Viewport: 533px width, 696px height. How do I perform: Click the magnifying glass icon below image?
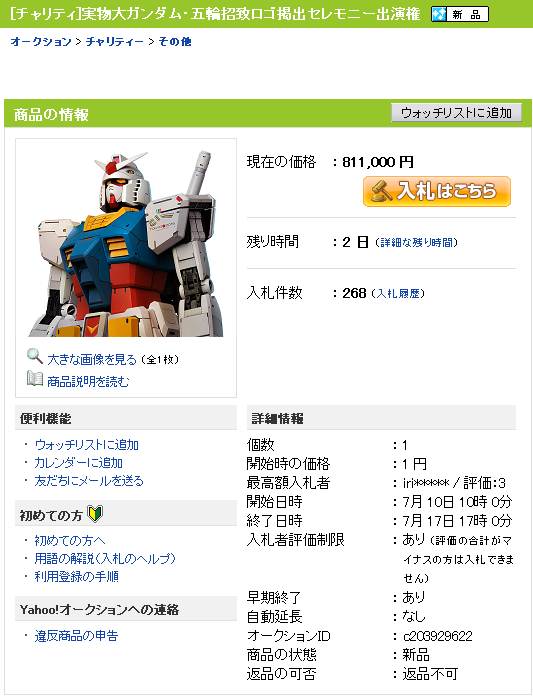(35, 356)
